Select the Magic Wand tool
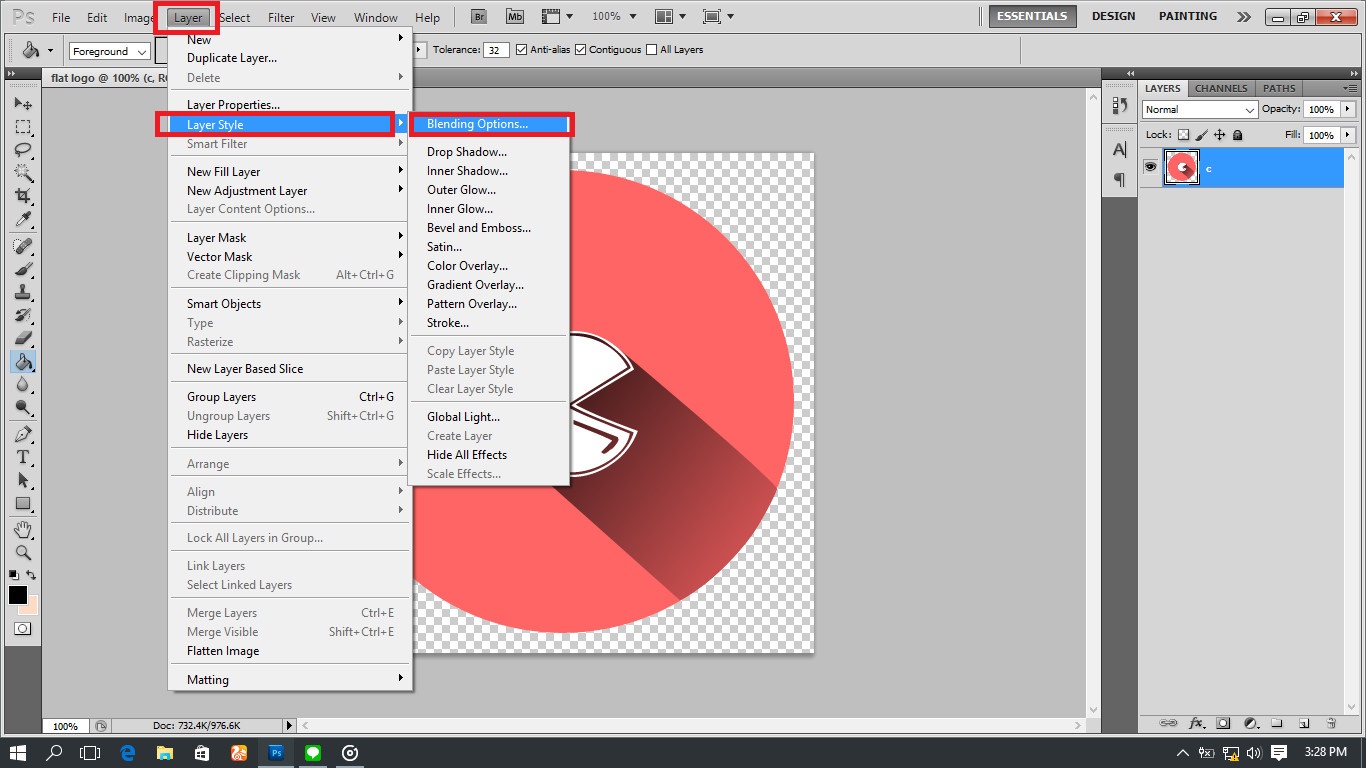The image size is (1366, 768). pos(23,173)
